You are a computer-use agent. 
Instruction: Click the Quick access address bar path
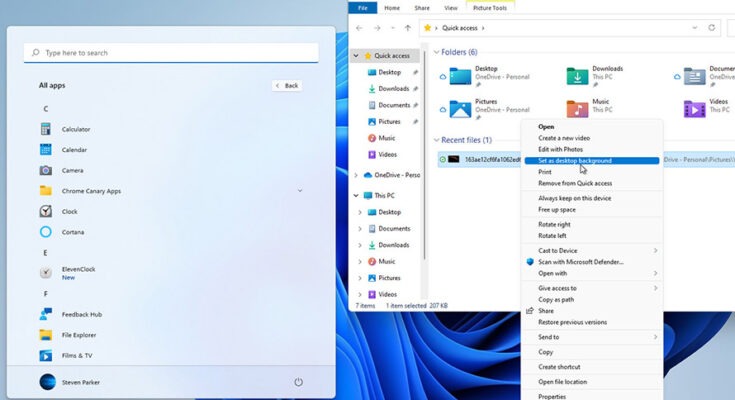point(460,28)
